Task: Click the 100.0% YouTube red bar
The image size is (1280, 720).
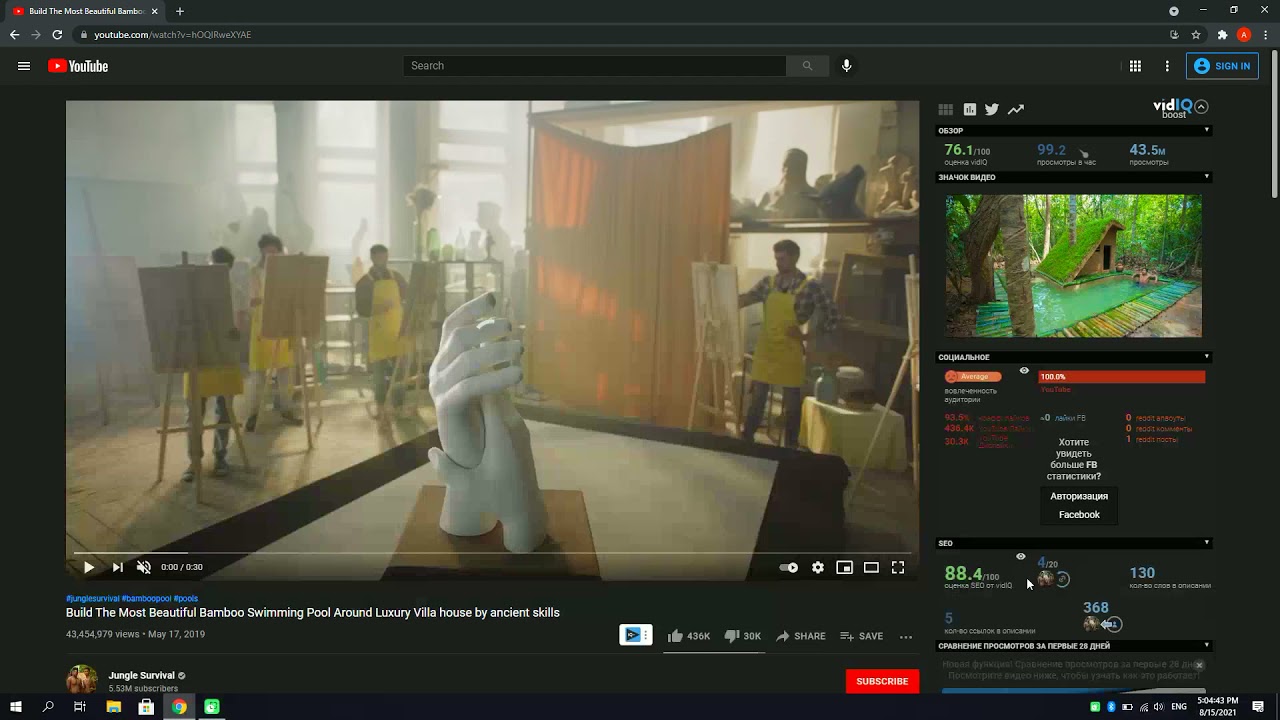Action: (1121, 377)
